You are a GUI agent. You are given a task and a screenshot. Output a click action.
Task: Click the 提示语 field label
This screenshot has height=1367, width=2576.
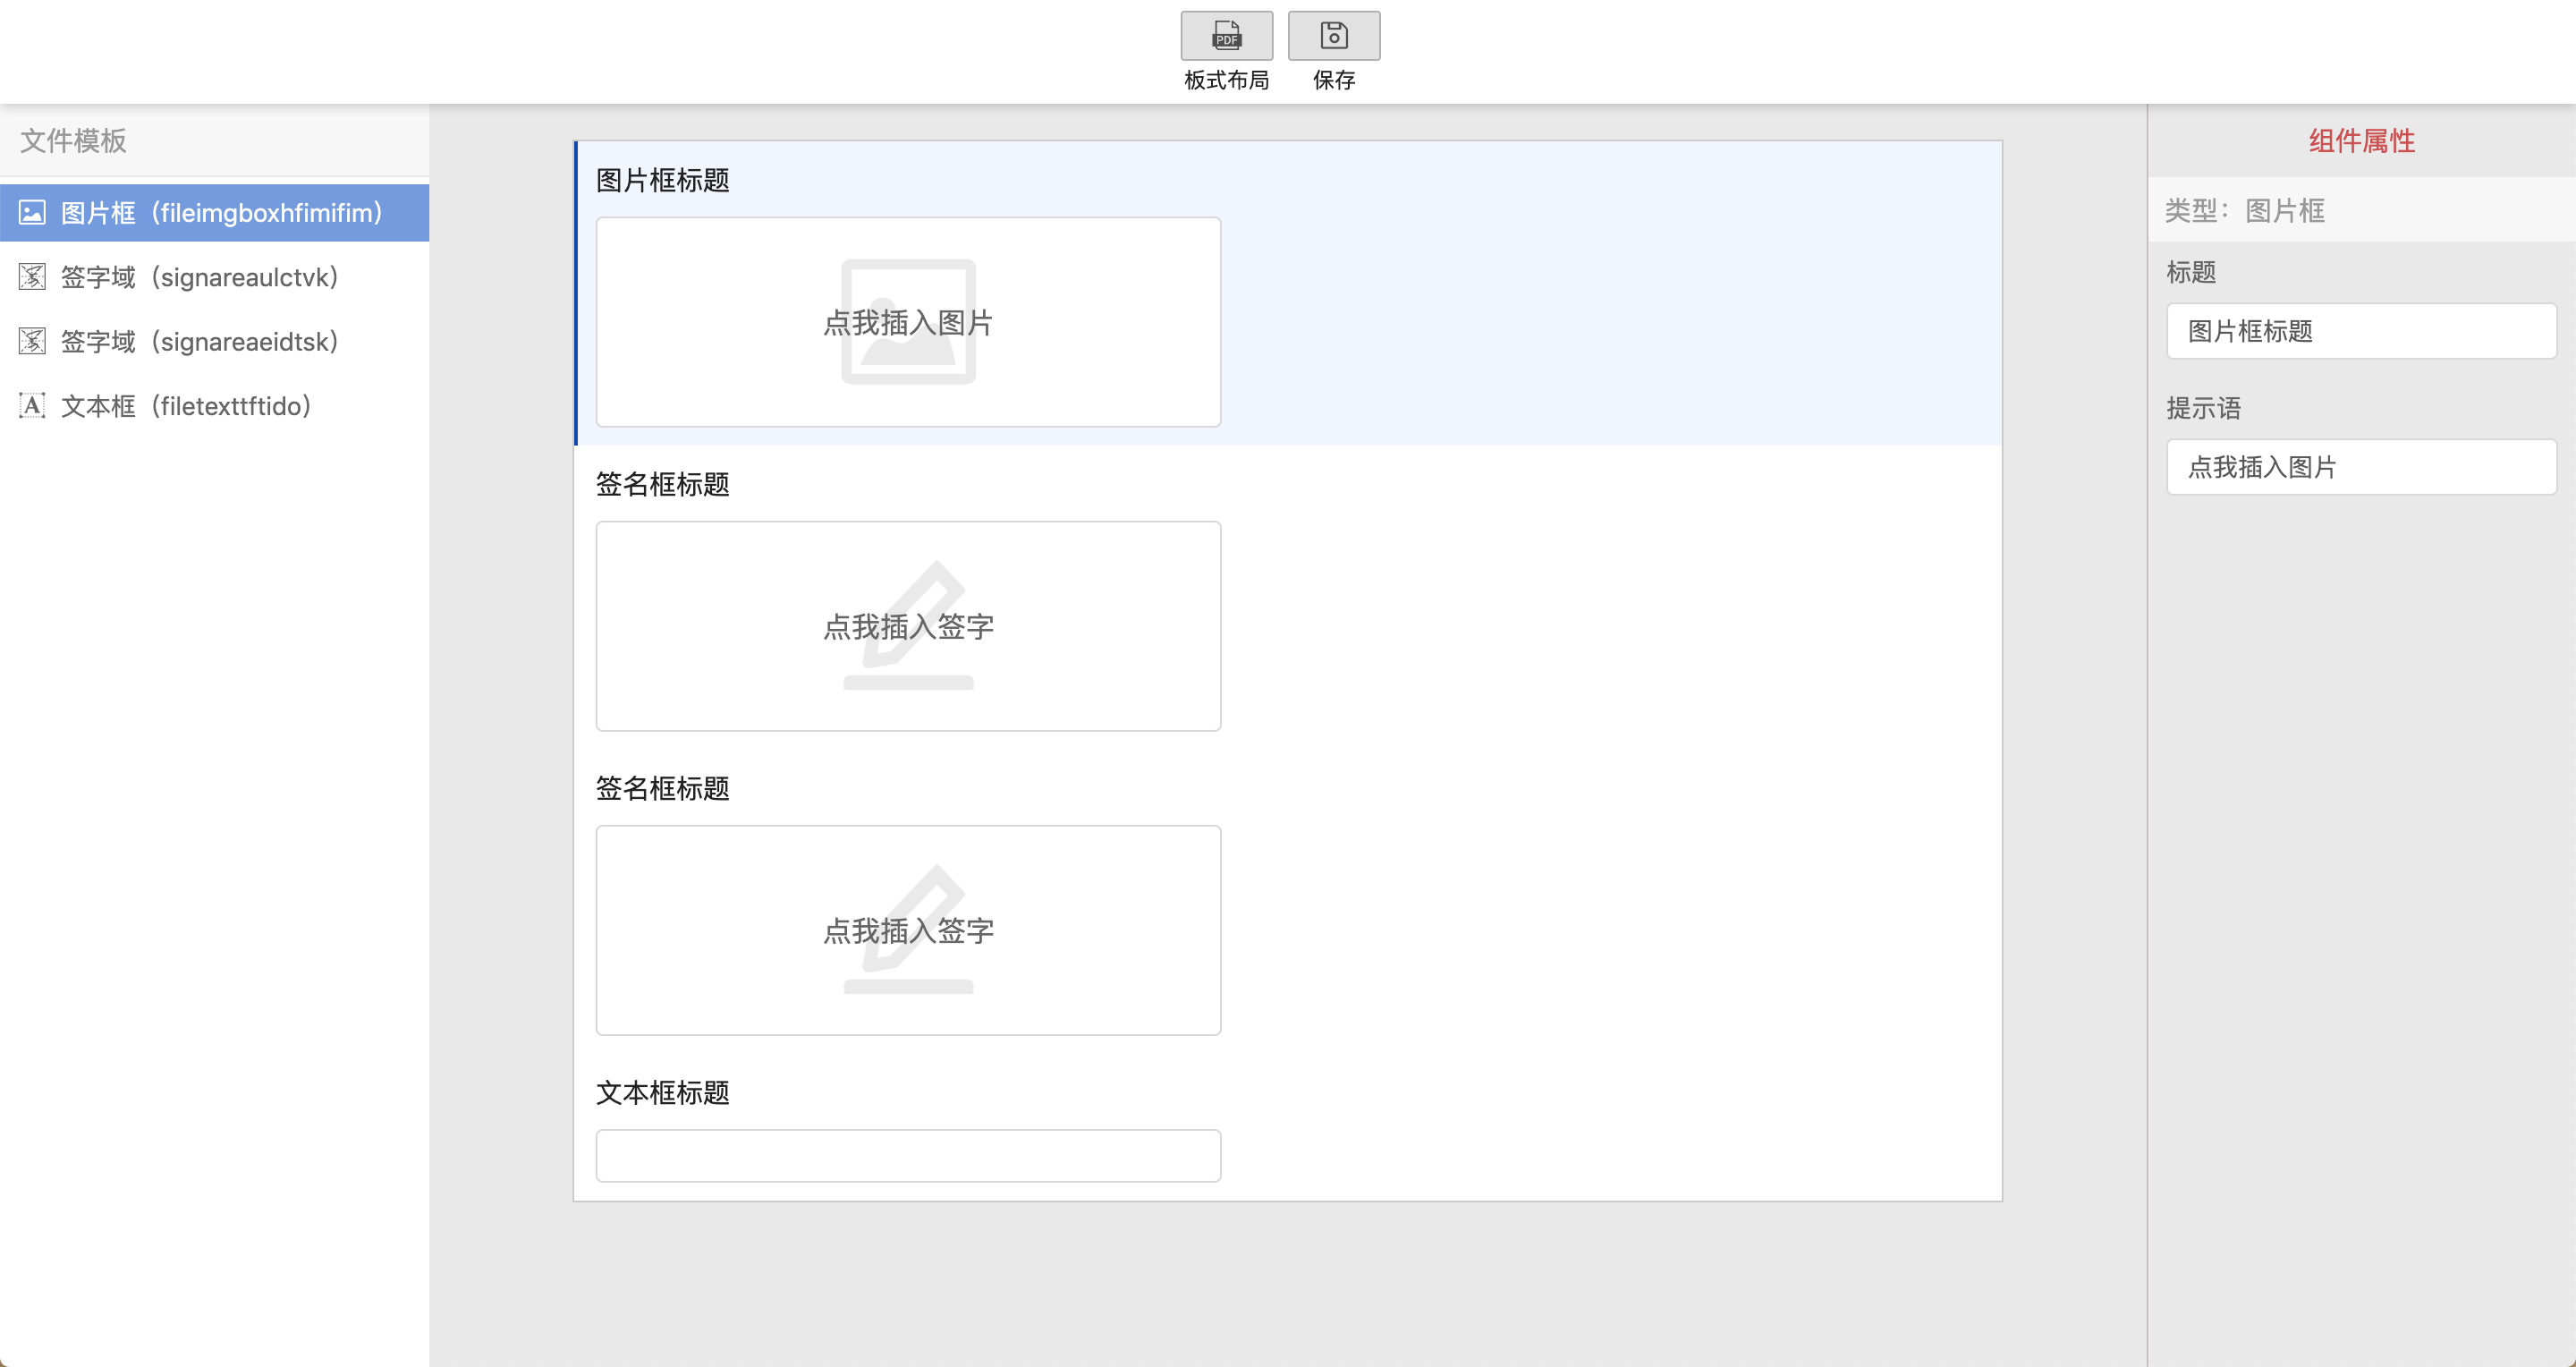[x=2204, y=408]
